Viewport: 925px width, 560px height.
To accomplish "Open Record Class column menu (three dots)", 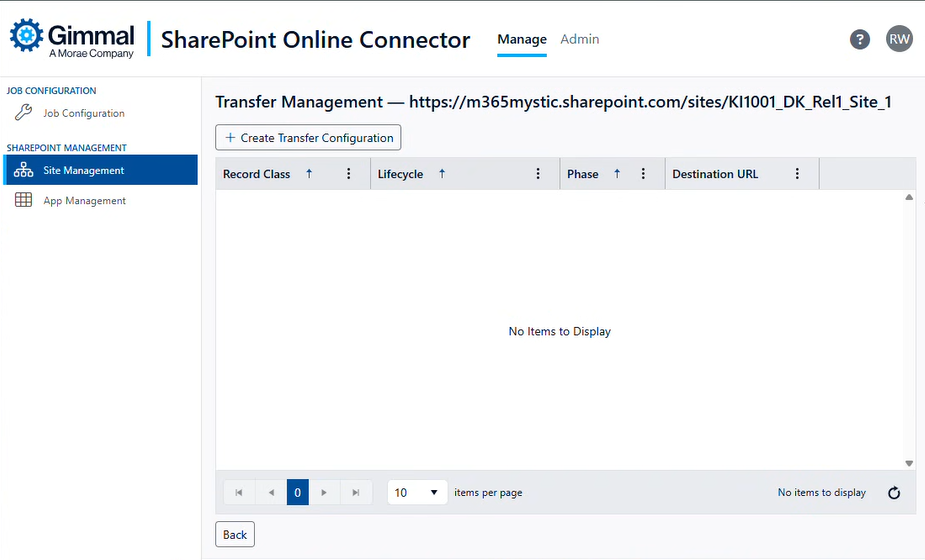I will pyautogui.click(x=349, y=174).
